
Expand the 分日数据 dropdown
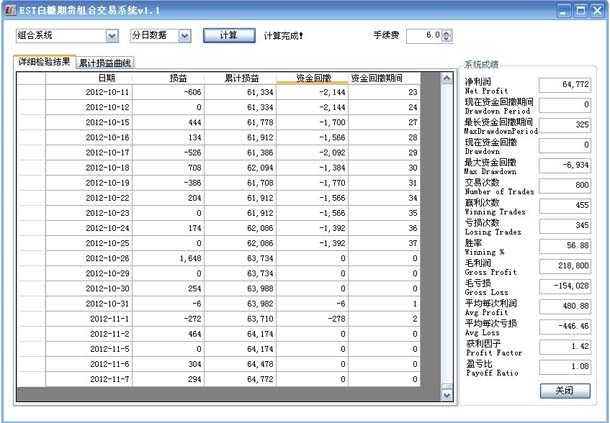pyautogui.click(x=184, y=35)
